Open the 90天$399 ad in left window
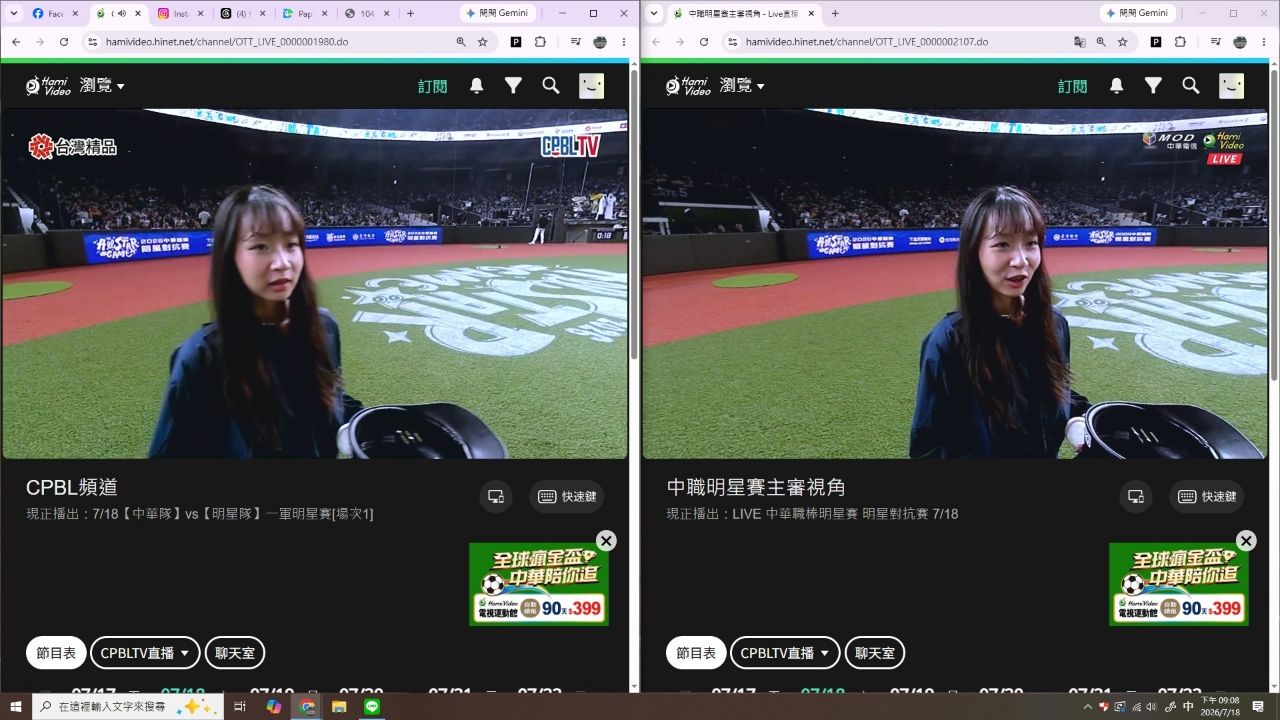Screen dimensions: 1280x720 coord(539,584)
